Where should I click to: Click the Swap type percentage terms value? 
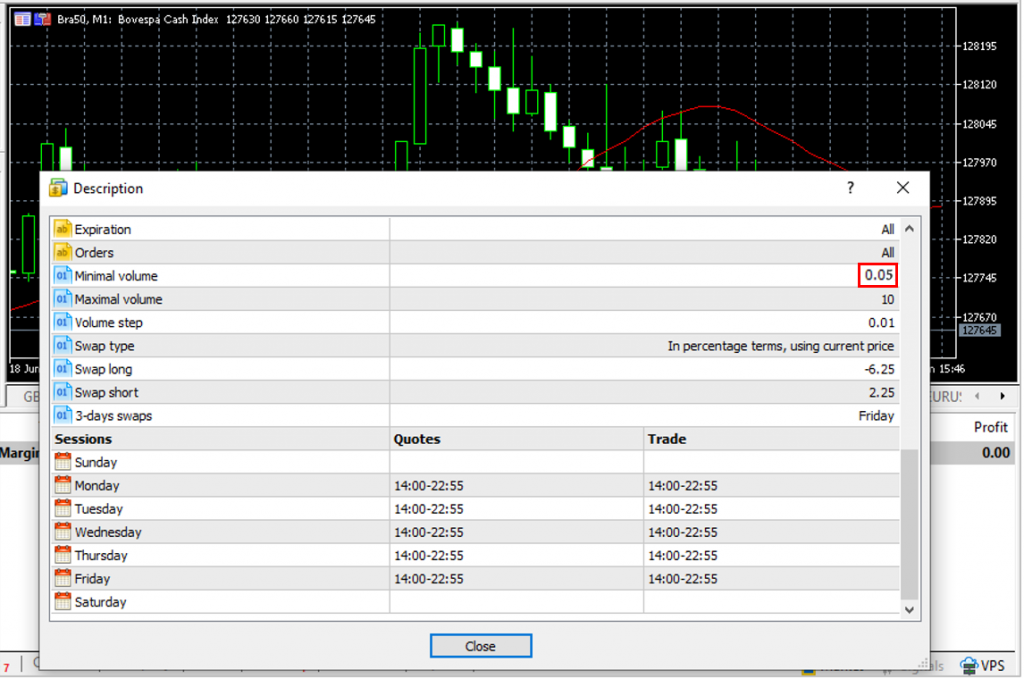coord(780,346)
